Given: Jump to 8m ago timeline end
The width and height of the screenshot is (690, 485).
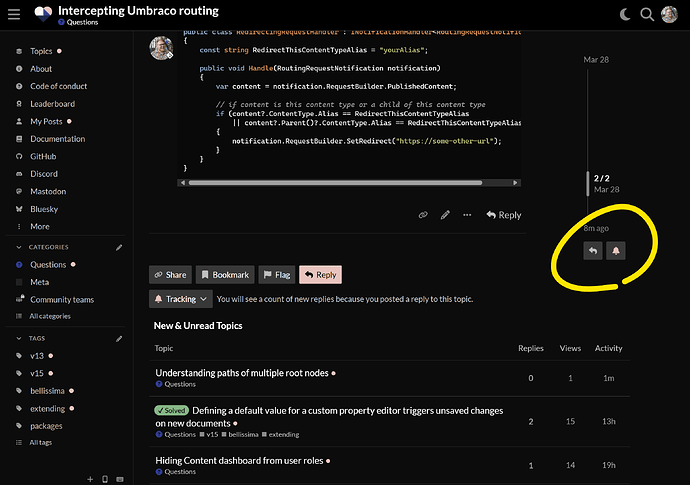Looking at the screenshot, I should pos(596,228).
